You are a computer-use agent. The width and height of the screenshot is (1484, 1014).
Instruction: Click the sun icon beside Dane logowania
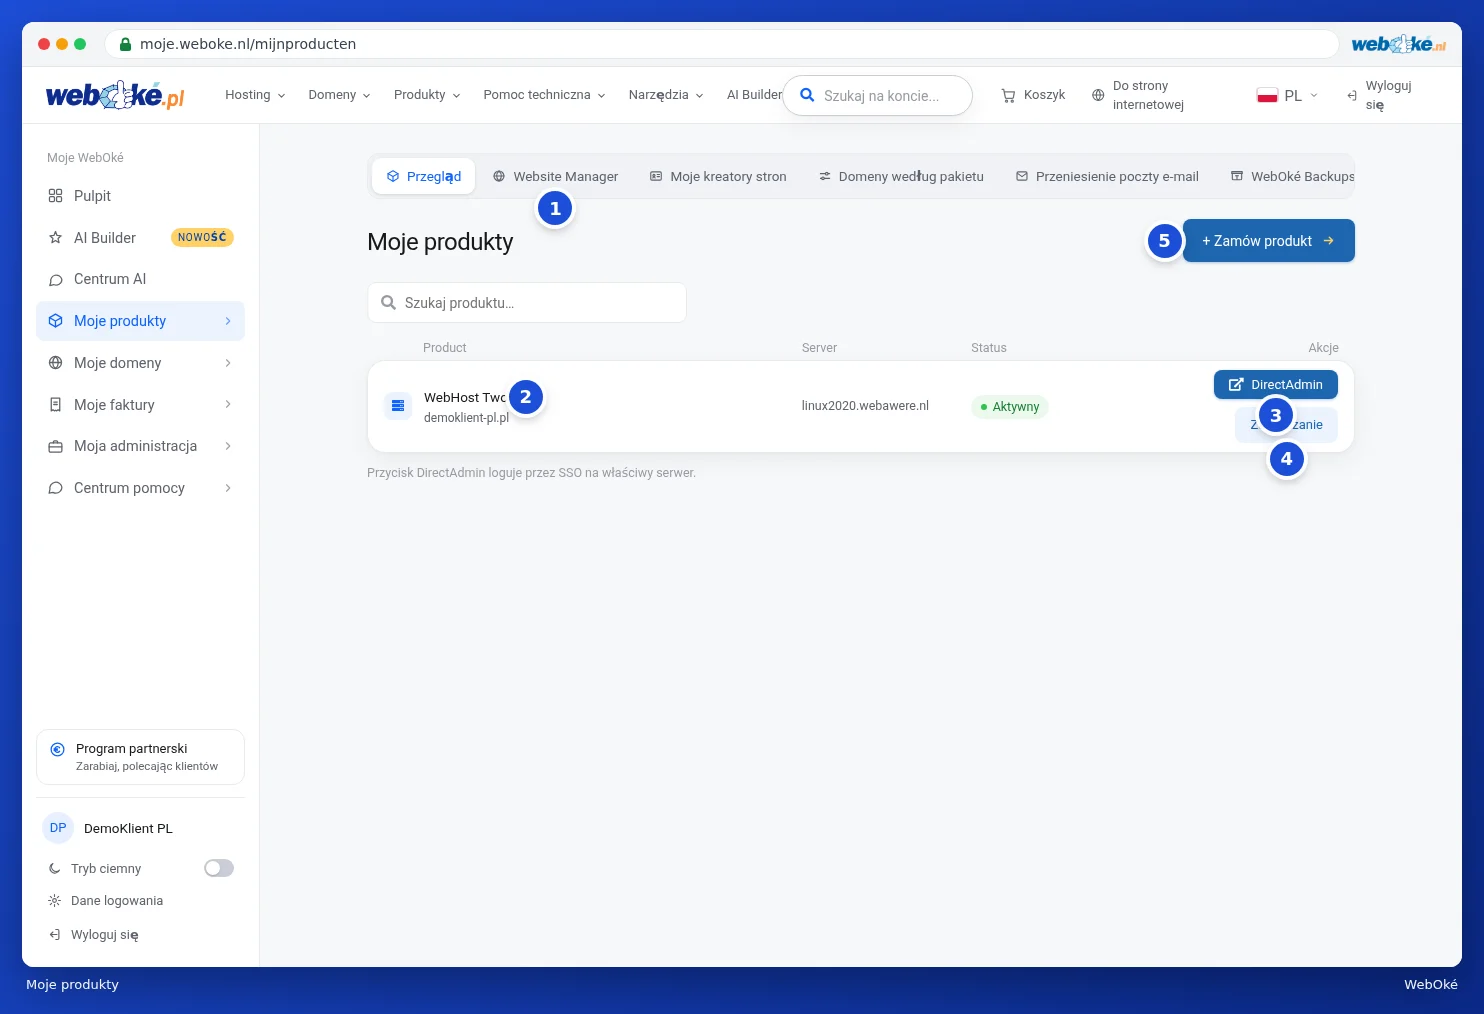(55, 901)
